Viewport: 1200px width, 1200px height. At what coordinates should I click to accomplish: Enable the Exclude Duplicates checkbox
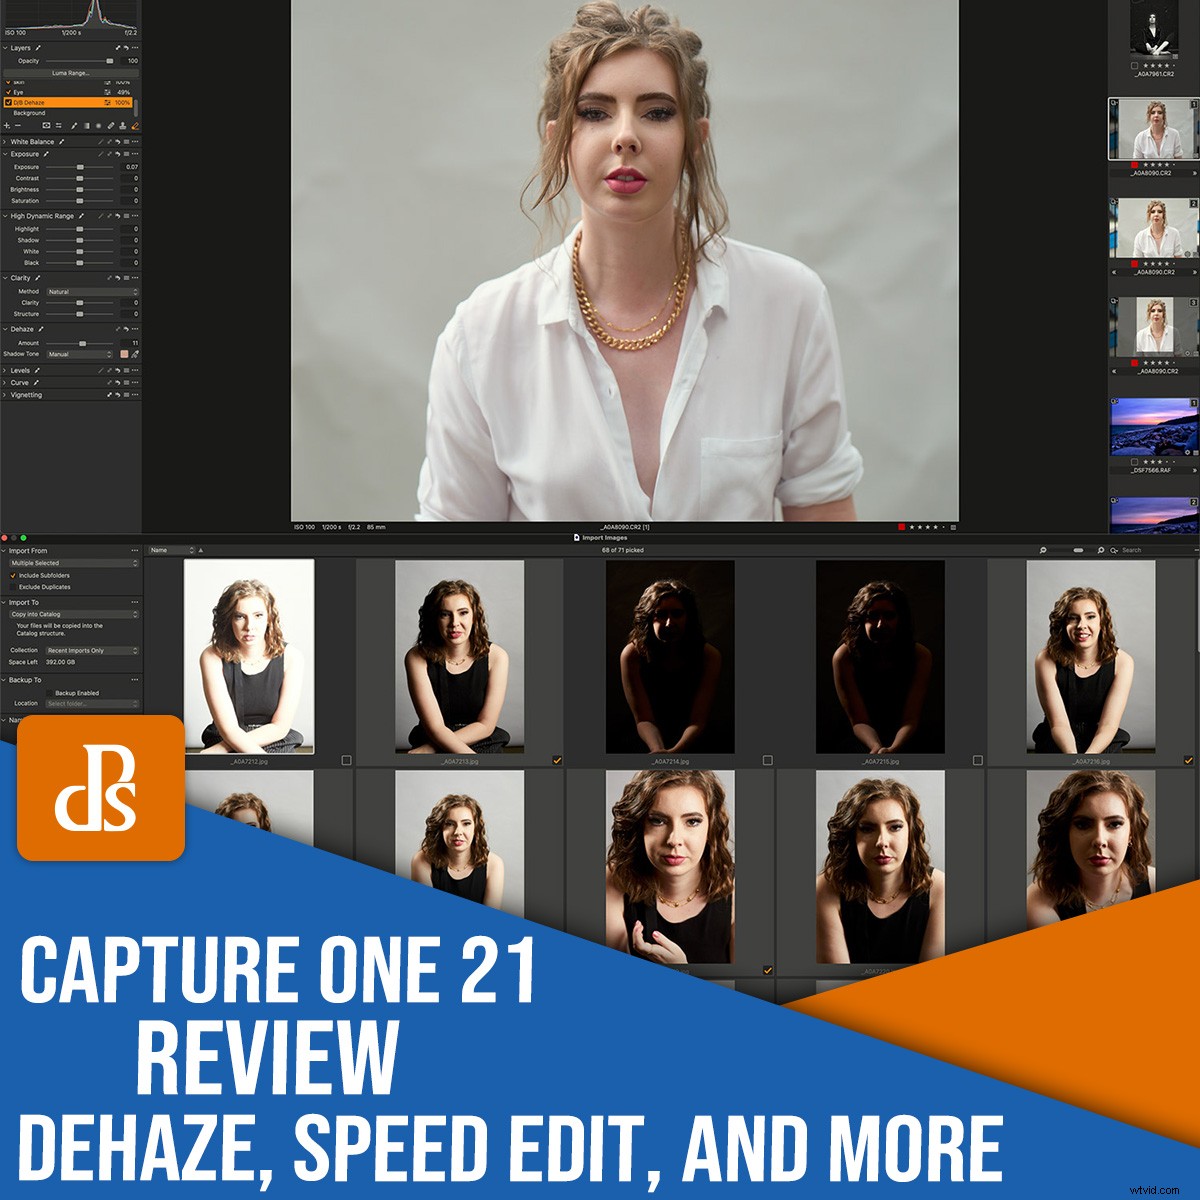13,587
